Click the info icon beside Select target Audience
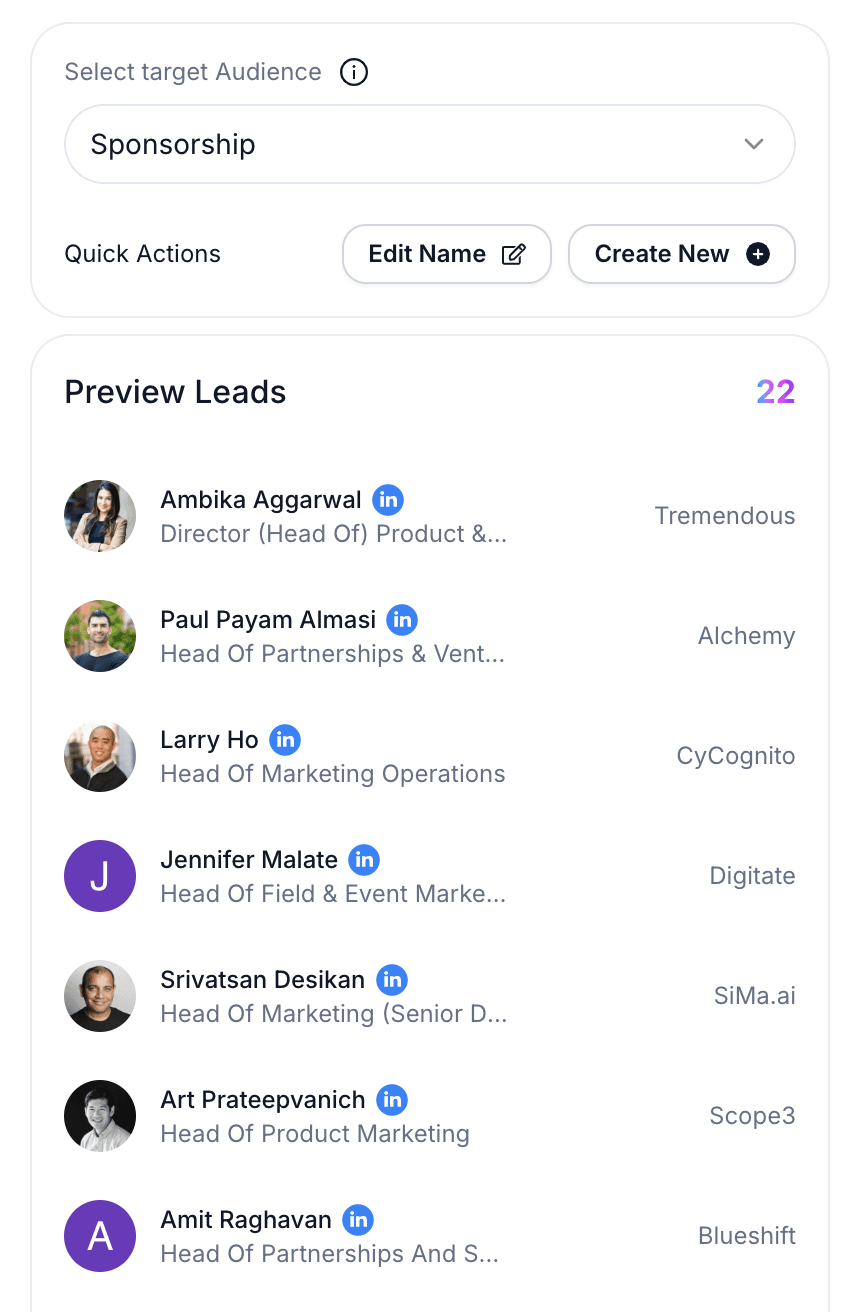This screenshot has height=1312, width=868. [x=354, y=72]
